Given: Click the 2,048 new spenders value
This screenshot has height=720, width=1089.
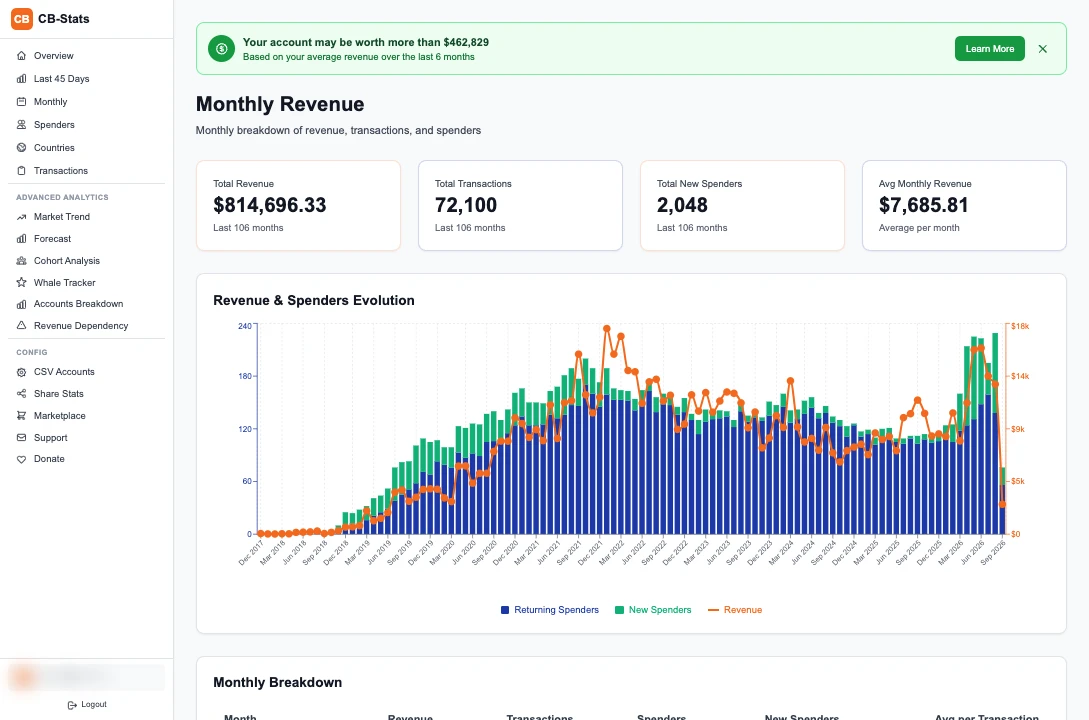Looking at the screenshot, I should (682, 205).
